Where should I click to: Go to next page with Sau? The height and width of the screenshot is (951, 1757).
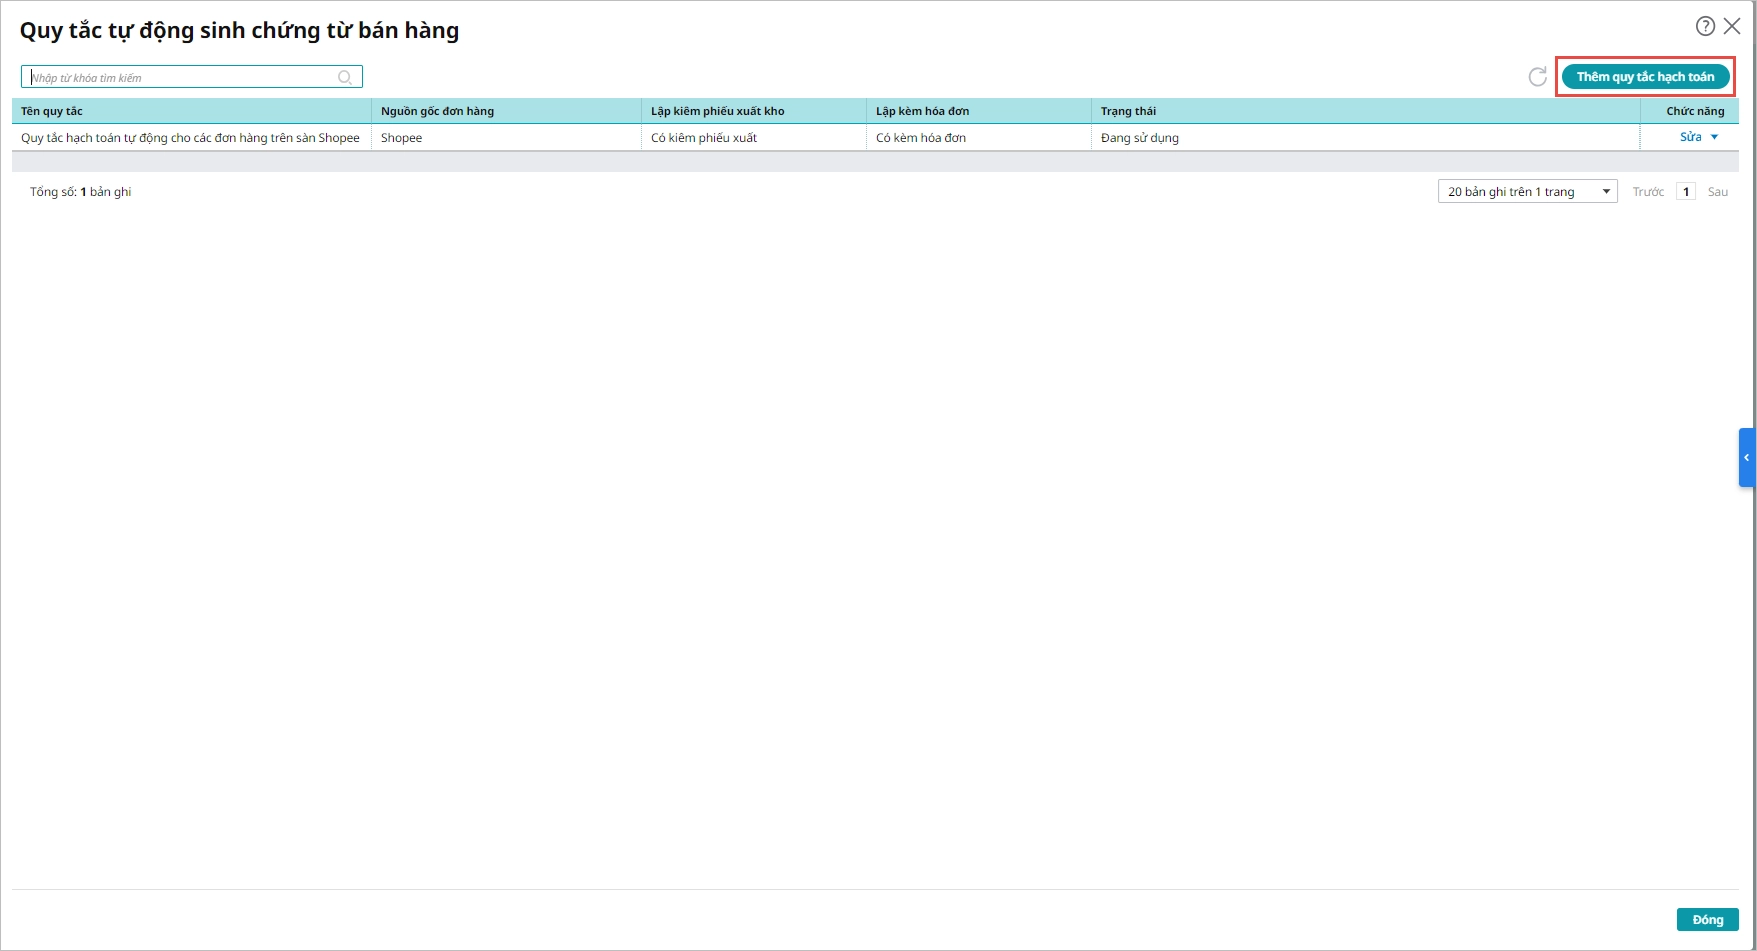1717,192
